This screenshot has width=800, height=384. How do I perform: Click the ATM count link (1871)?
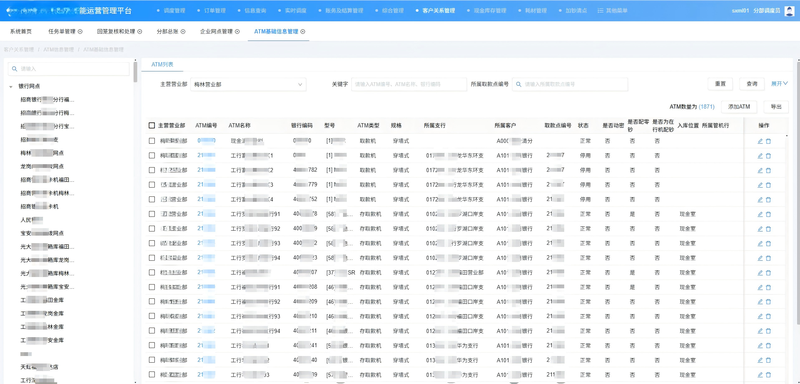pyautogui.click(x=706, y=107)
